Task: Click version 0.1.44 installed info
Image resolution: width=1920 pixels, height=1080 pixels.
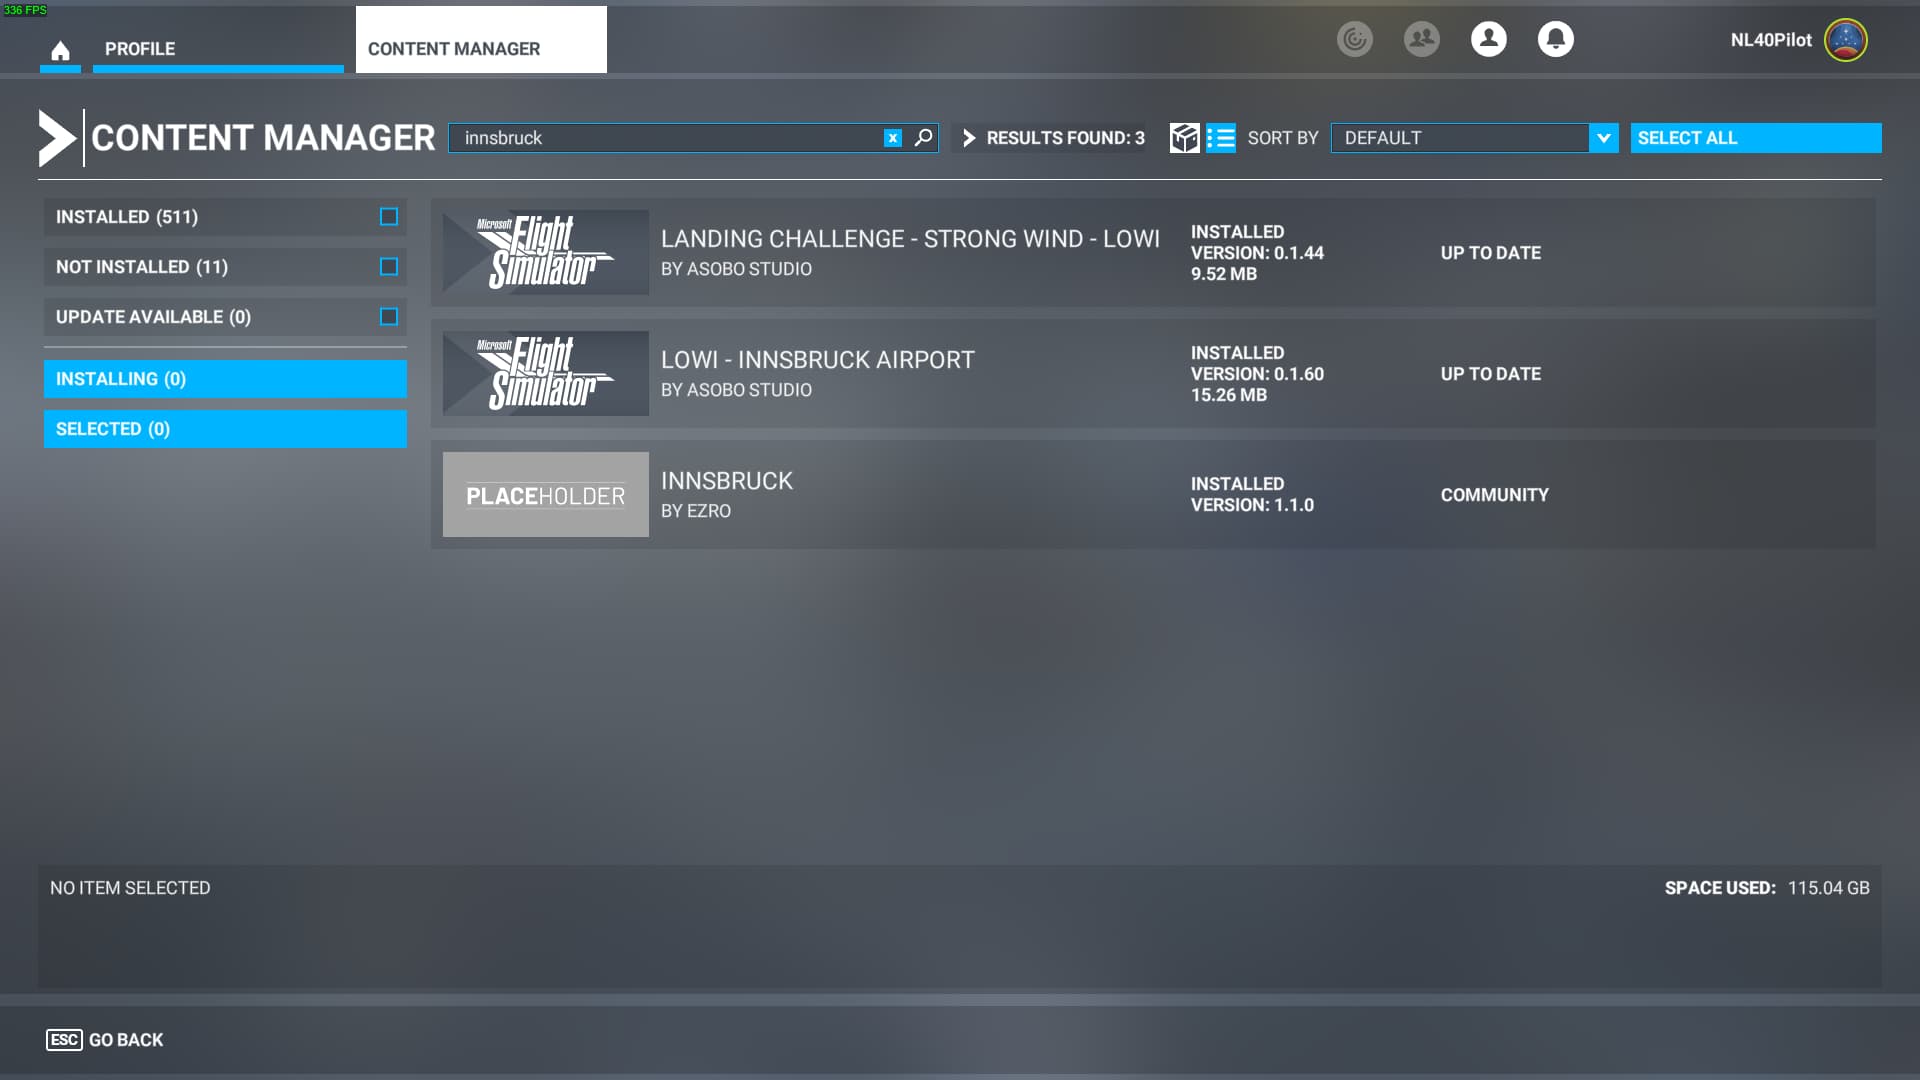Action: click(1257, 253)
